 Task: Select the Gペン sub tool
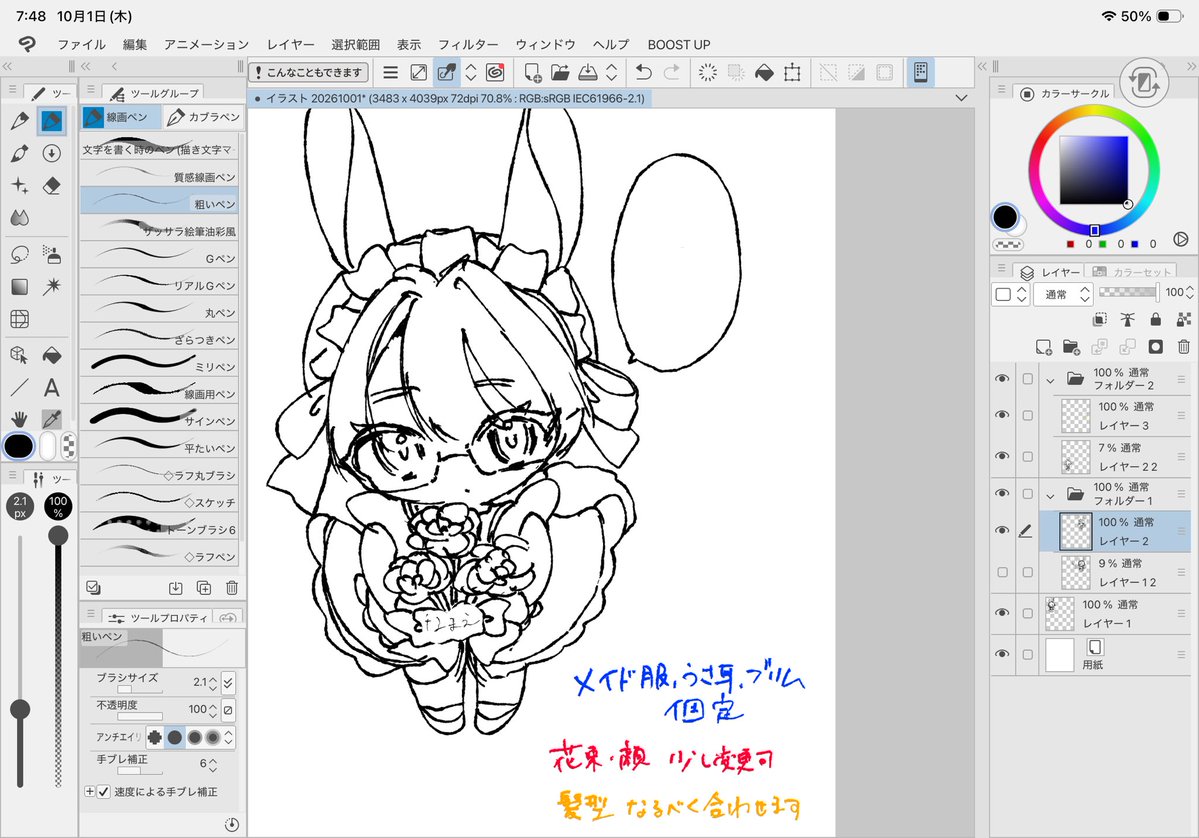tap(159, 258)
